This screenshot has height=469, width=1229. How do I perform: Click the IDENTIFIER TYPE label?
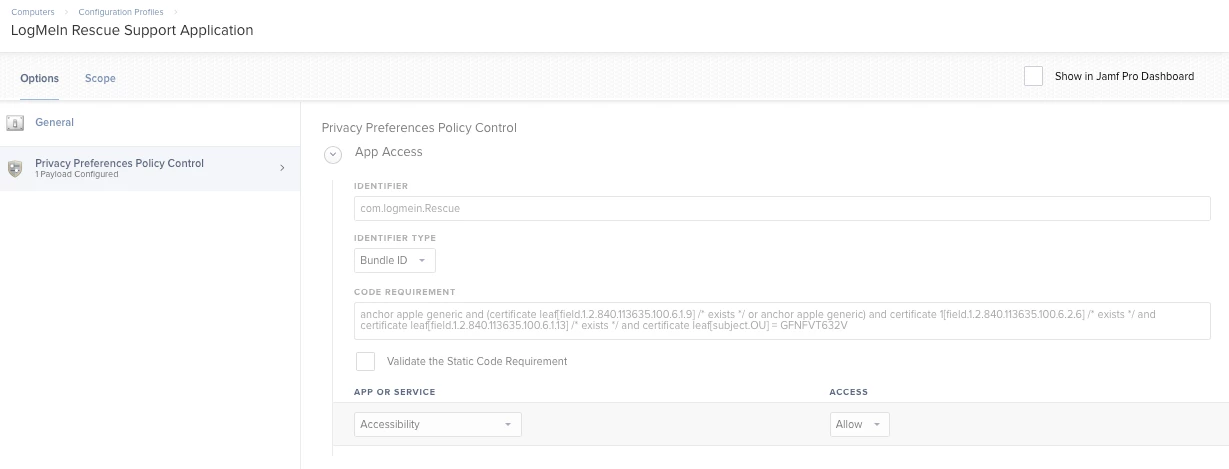(395, 238)
